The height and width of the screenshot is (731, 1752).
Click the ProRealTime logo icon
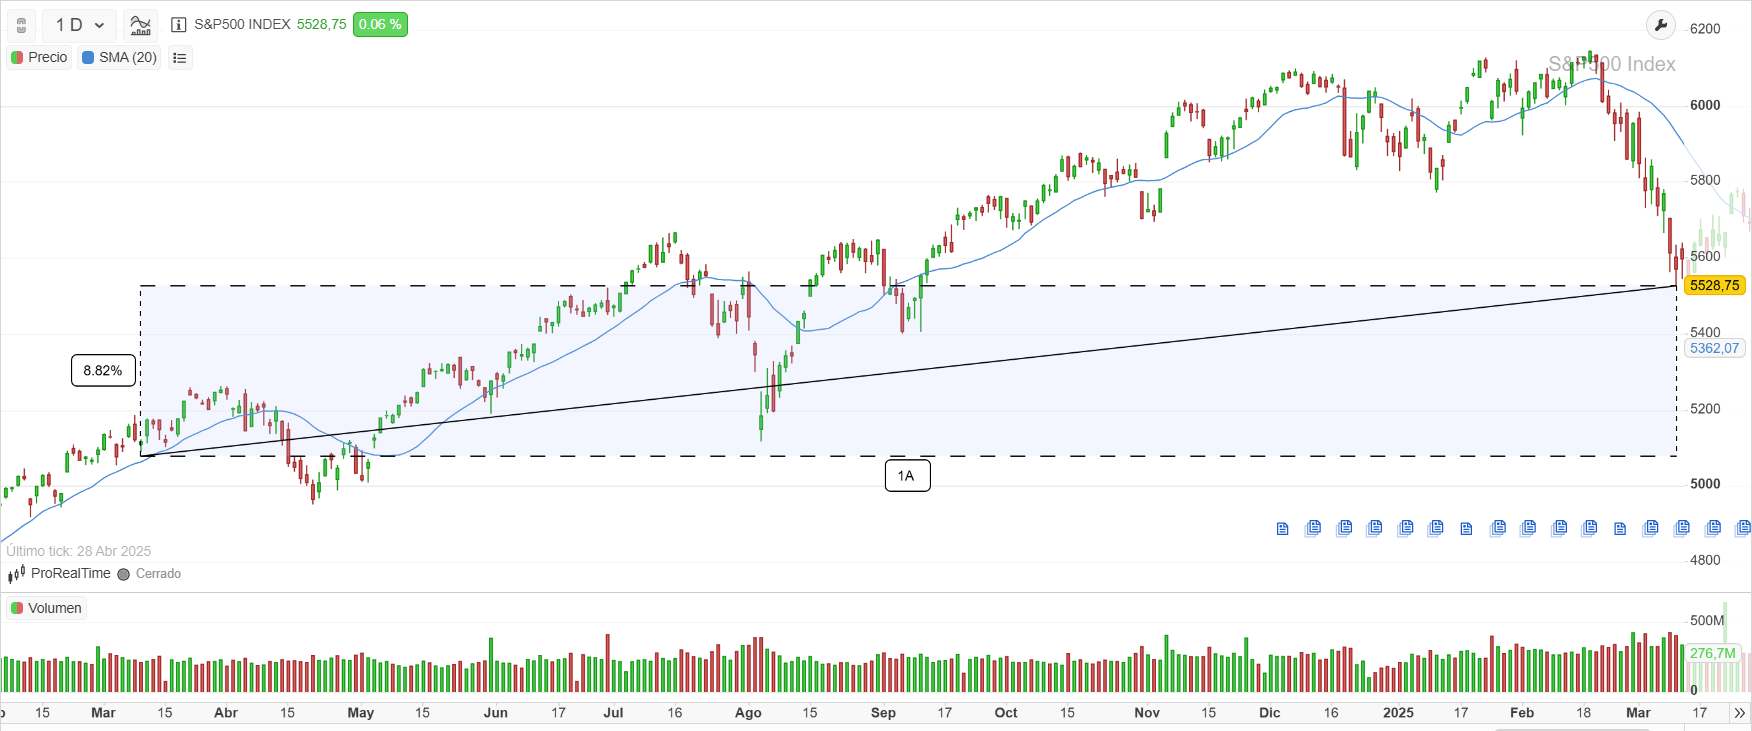[16, 573]
